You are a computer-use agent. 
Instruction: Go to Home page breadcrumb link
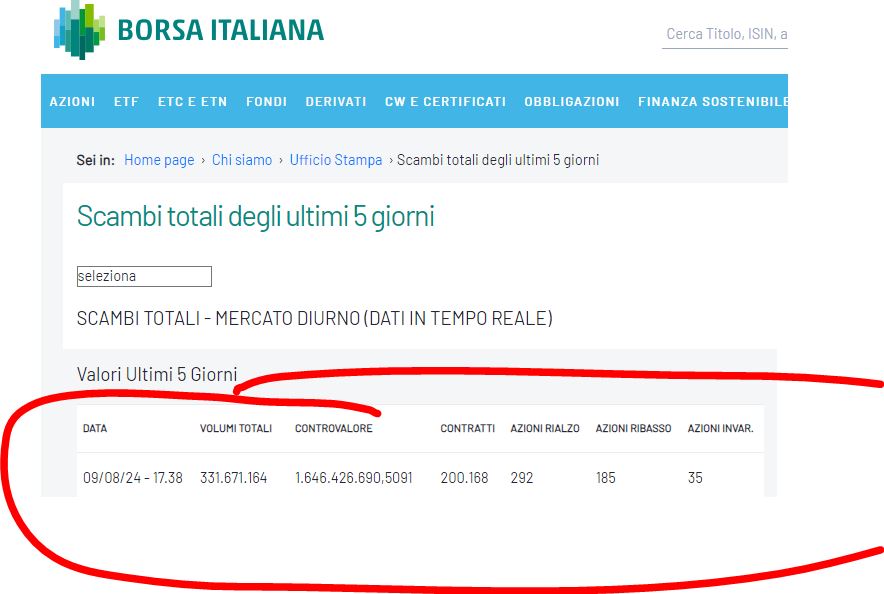pos(159,160)
